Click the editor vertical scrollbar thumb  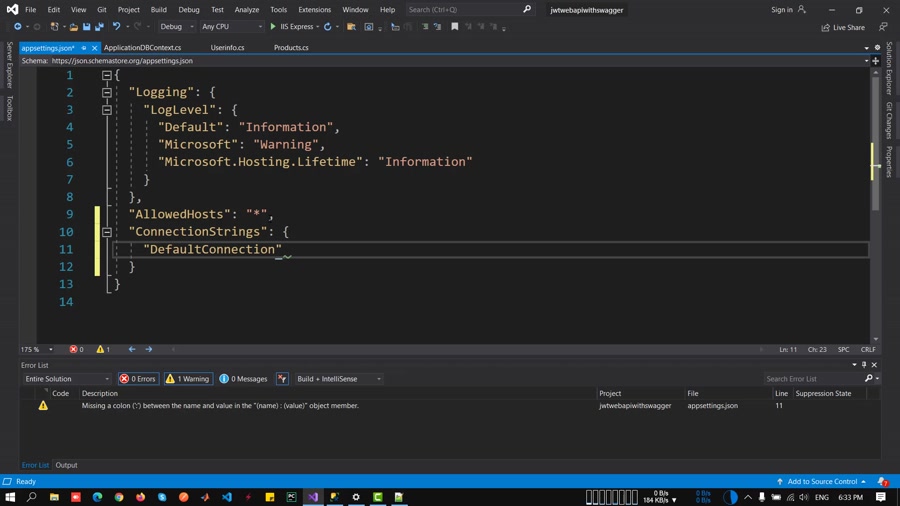[x=875, y=143]
